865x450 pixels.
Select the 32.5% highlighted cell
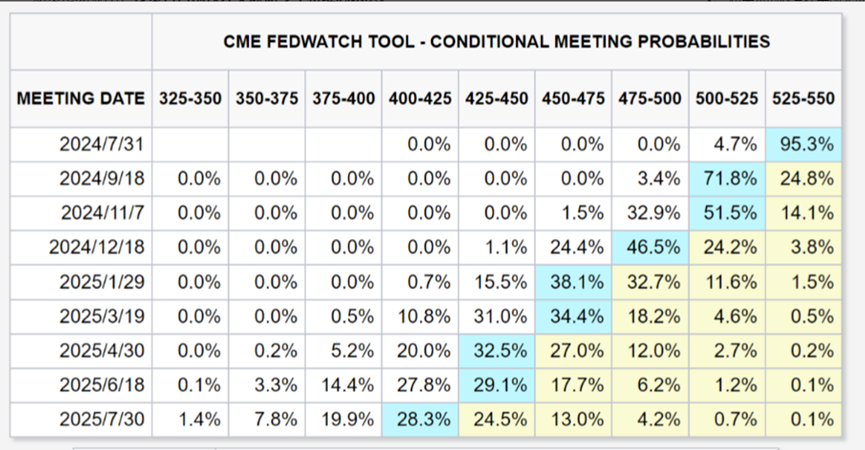point(497,351)
